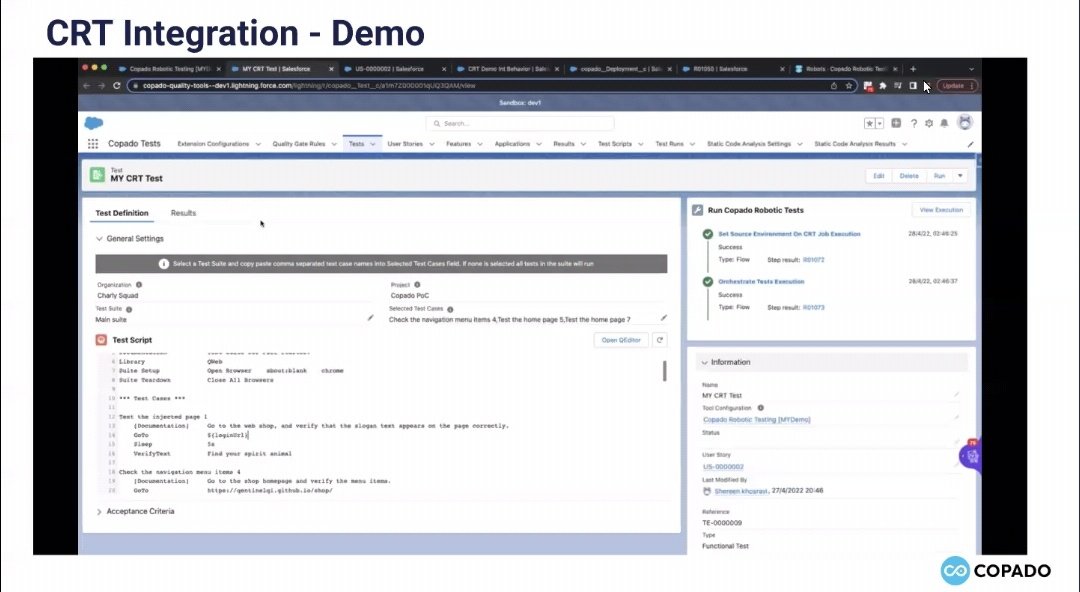Open the Favorites list dropdown arrow

880,123
